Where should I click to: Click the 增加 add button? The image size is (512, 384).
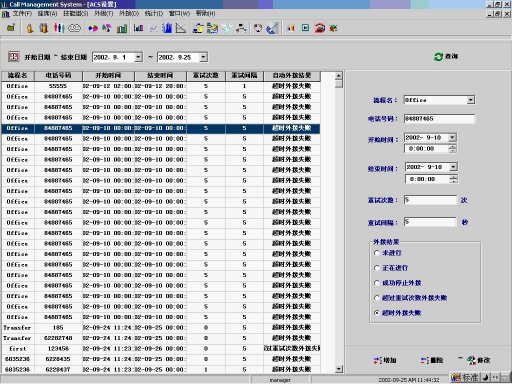click(x=385, y=360)
